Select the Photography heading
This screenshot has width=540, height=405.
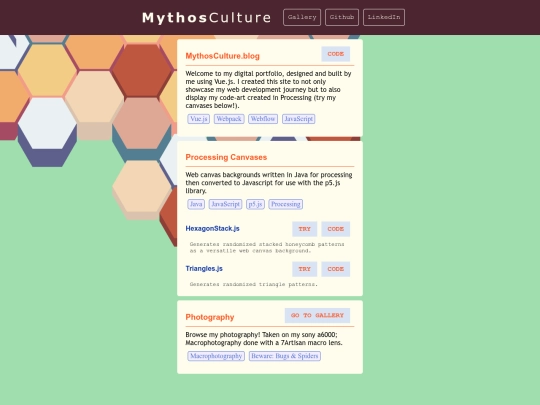pyautogui.click(x=210, y=317)
